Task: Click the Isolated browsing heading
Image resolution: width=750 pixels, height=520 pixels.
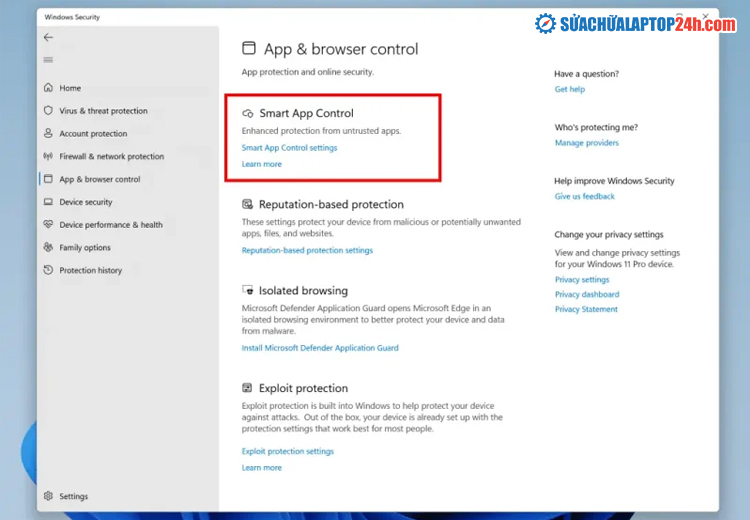Action: (x=303, y=291)
